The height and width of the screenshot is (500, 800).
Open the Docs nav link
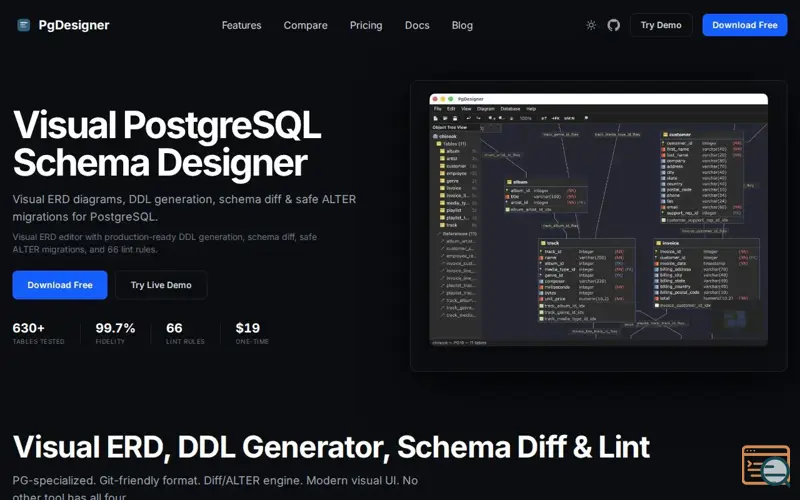tap(417, 25)
